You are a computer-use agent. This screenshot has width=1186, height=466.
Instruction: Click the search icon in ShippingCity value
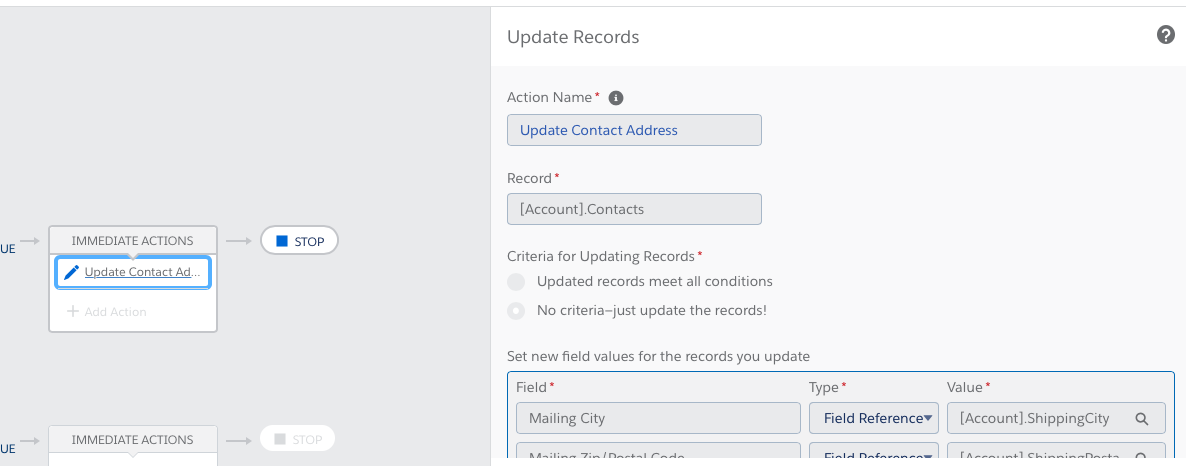[1141, 419]
